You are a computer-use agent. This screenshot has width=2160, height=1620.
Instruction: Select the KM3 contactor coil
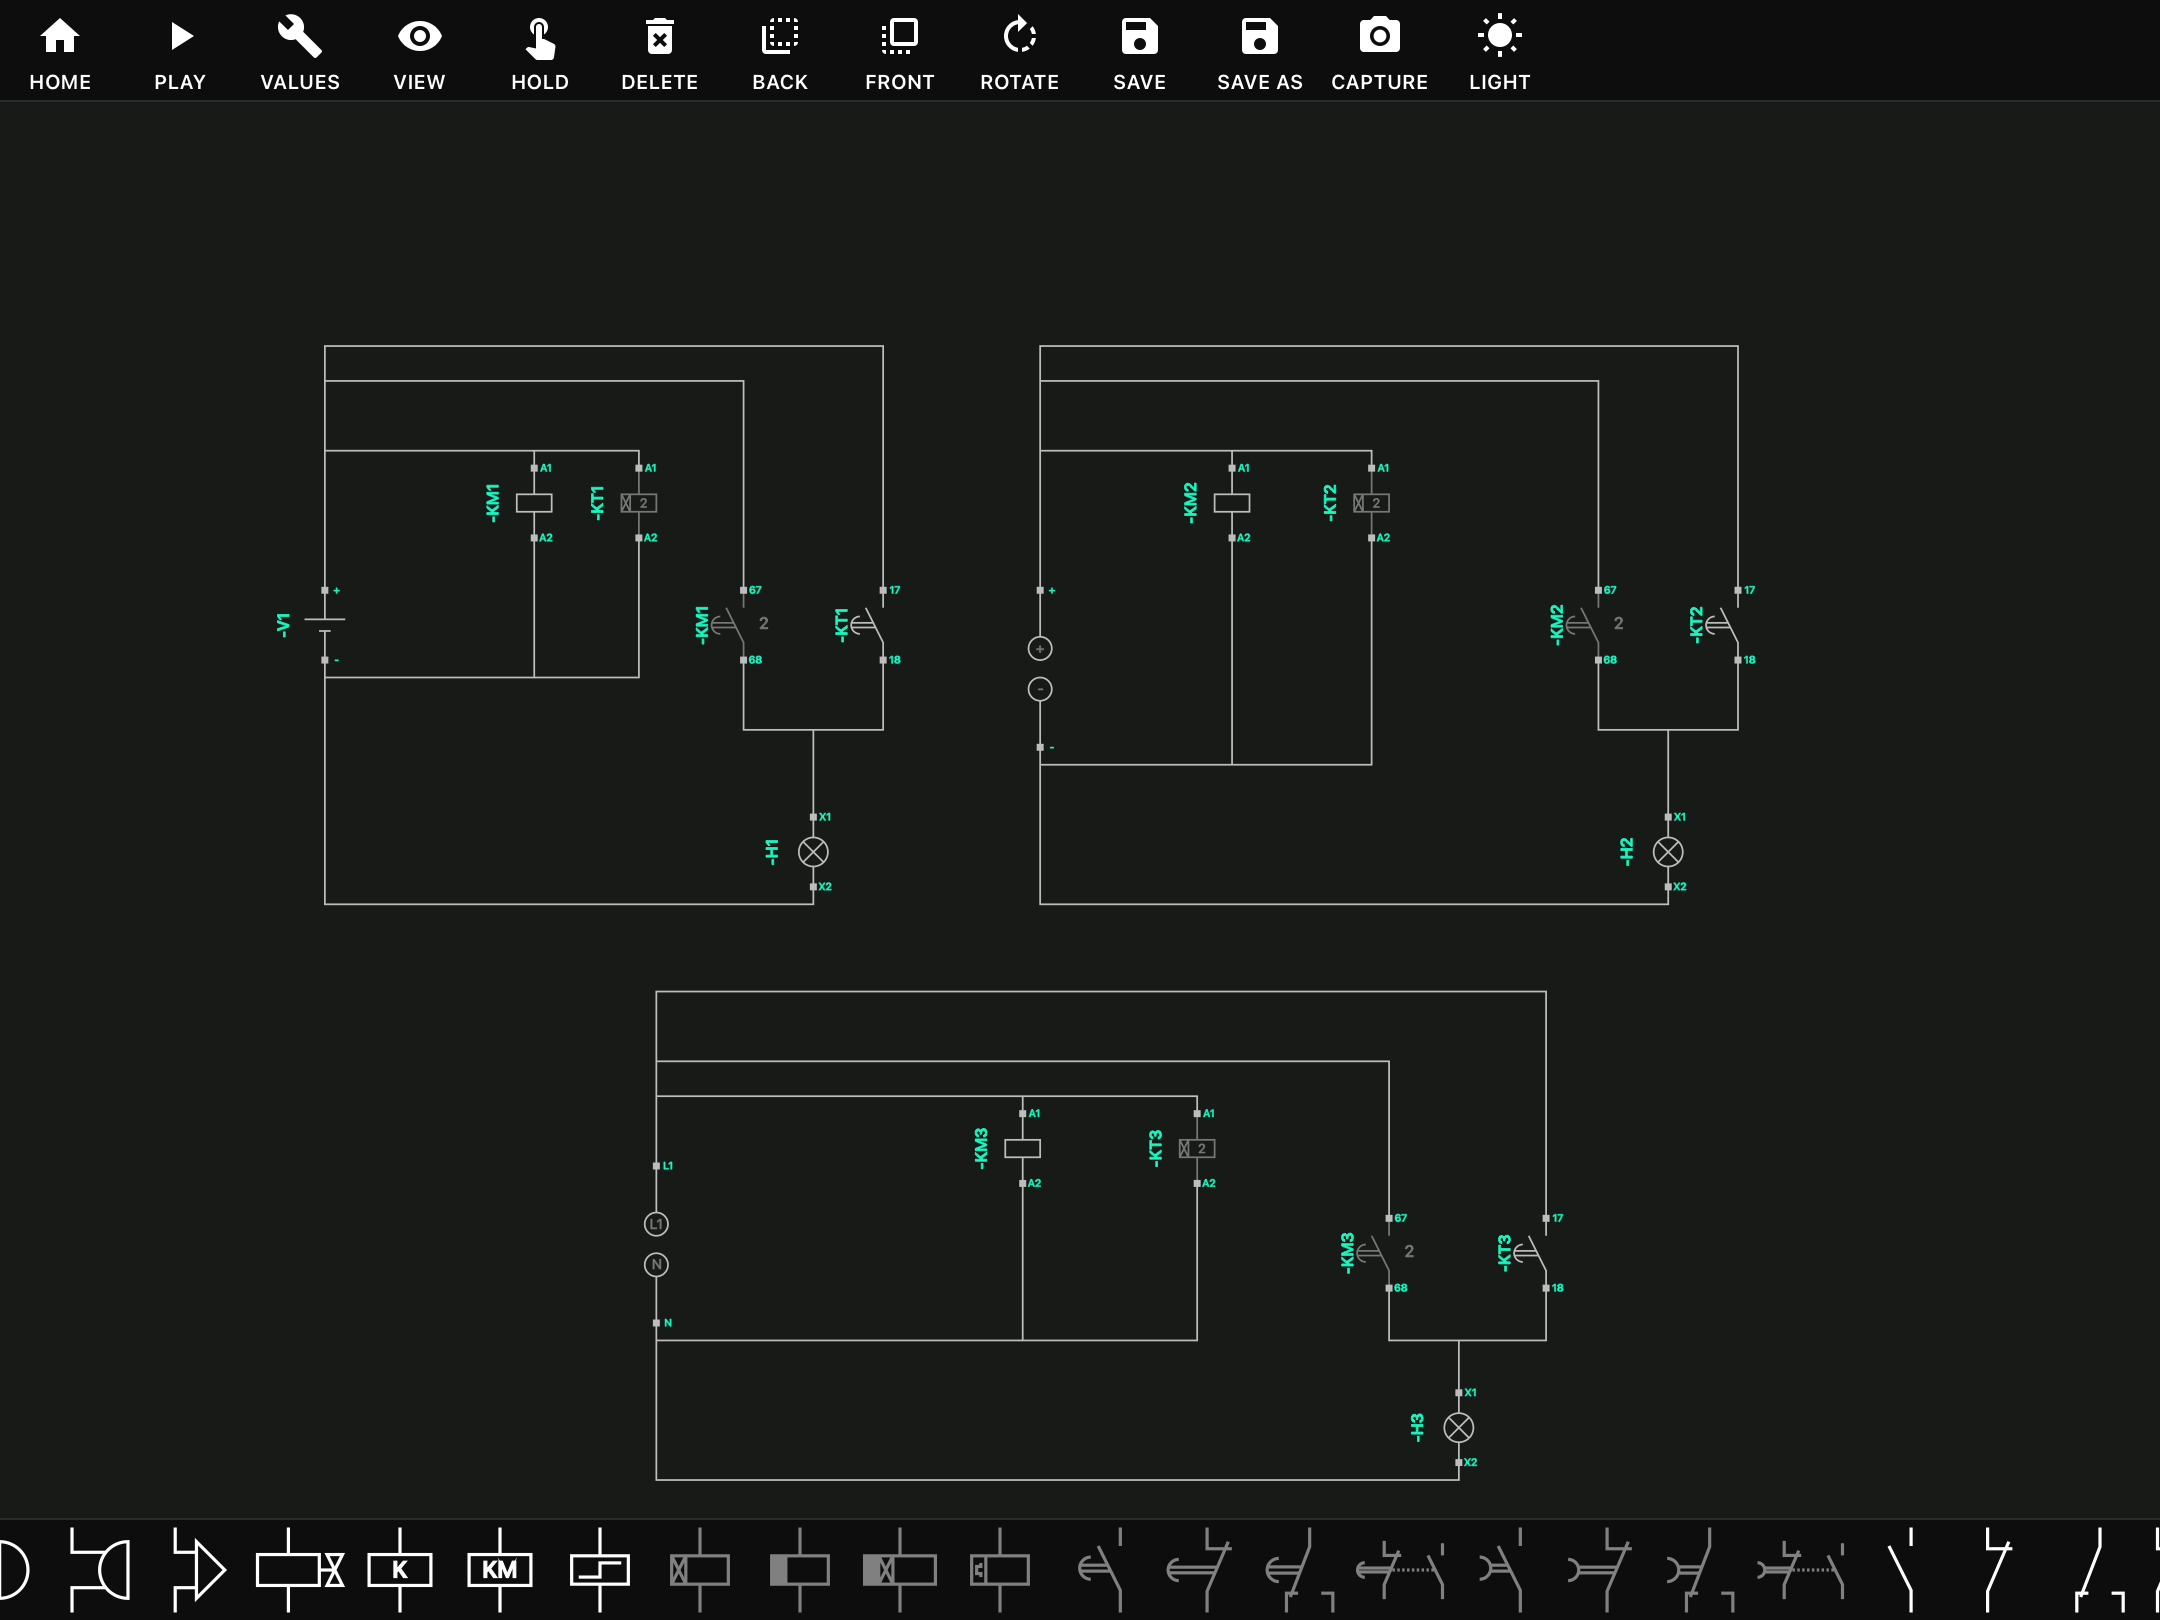coord(1022,1148)
